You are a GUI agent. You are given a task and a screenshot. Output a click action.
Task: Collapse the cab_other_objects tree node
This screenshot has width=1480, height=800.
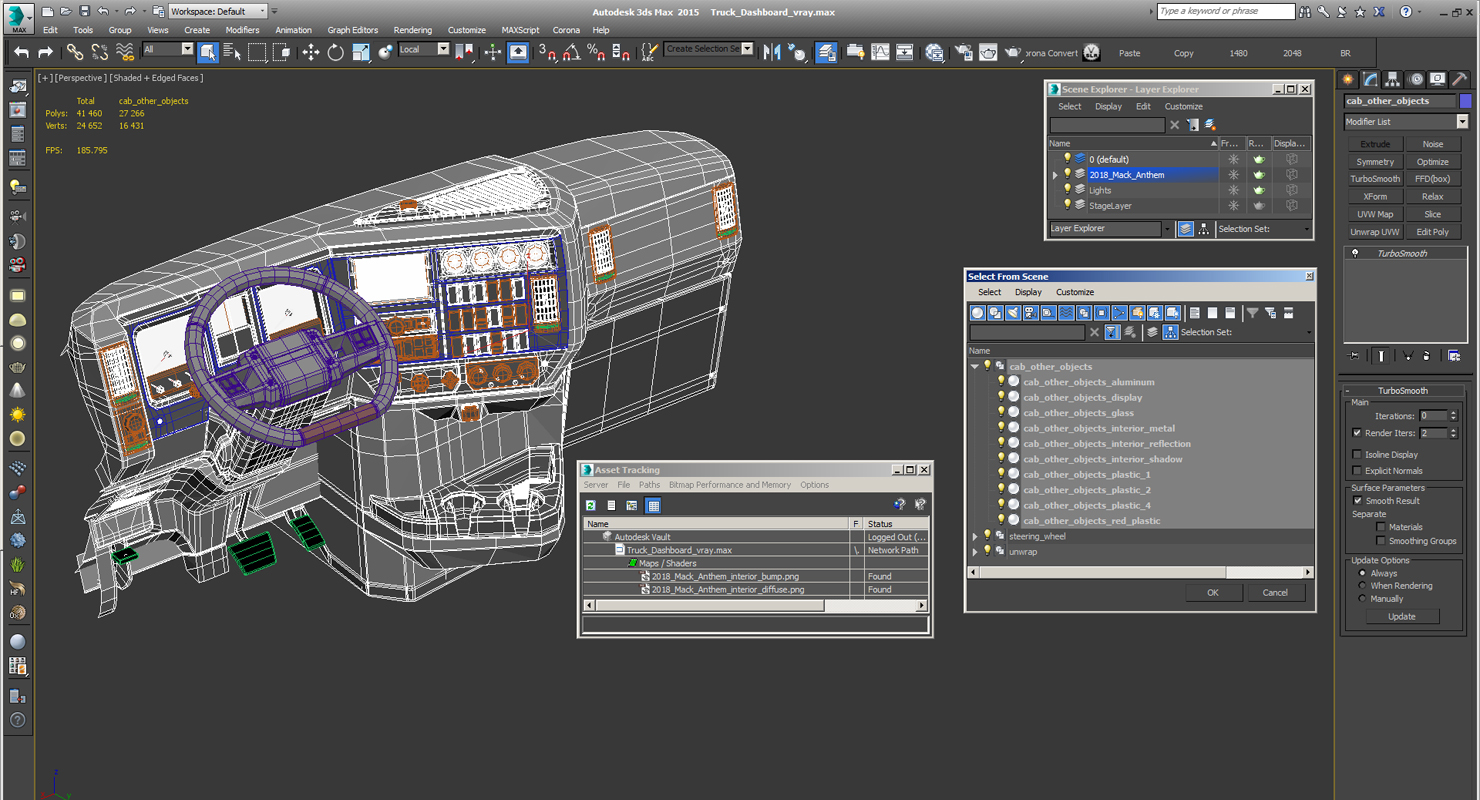click(x=975, y=366)
